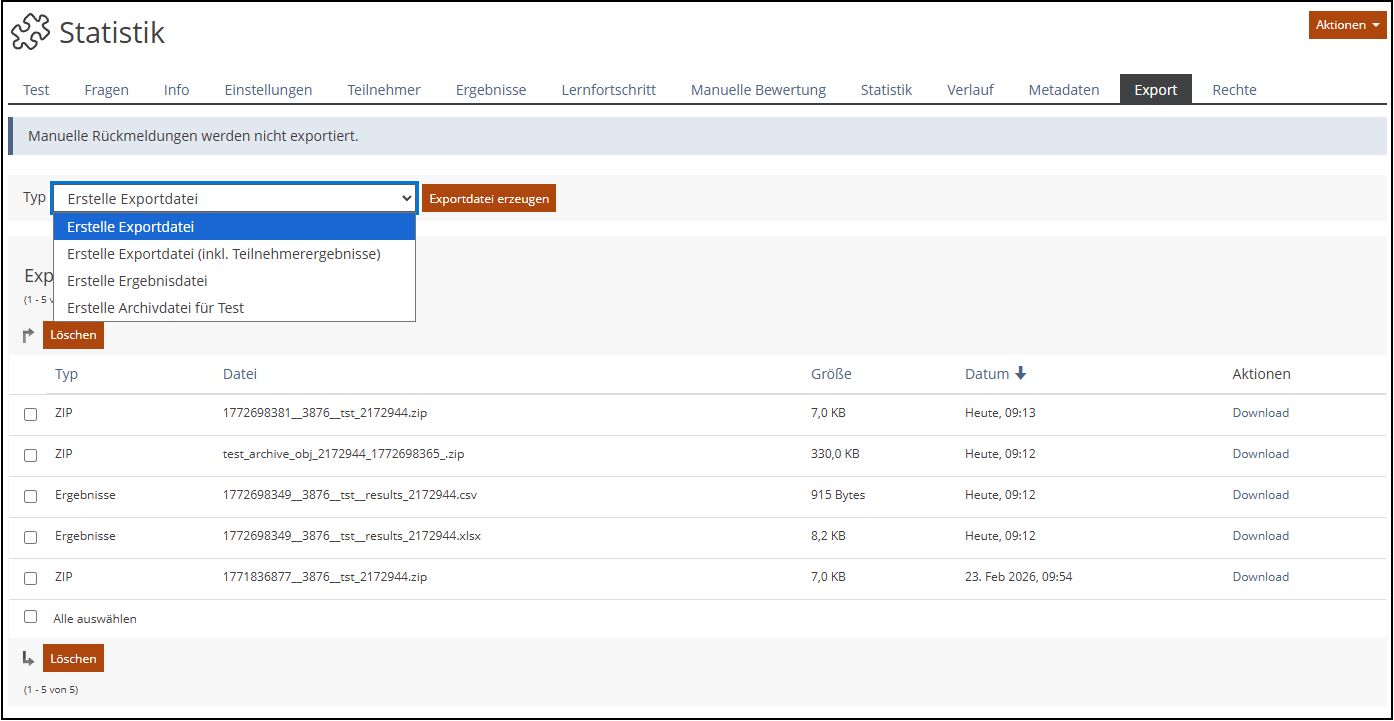Download the test_archive_obj zip file
1394x721 pixels.
click(x=1260, y=454)
